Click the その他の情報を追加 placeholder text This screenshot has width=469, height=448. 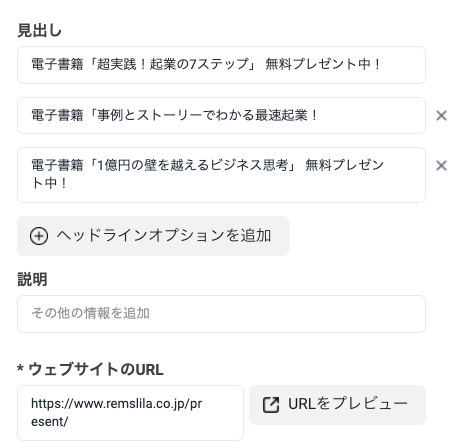[90, 313]
